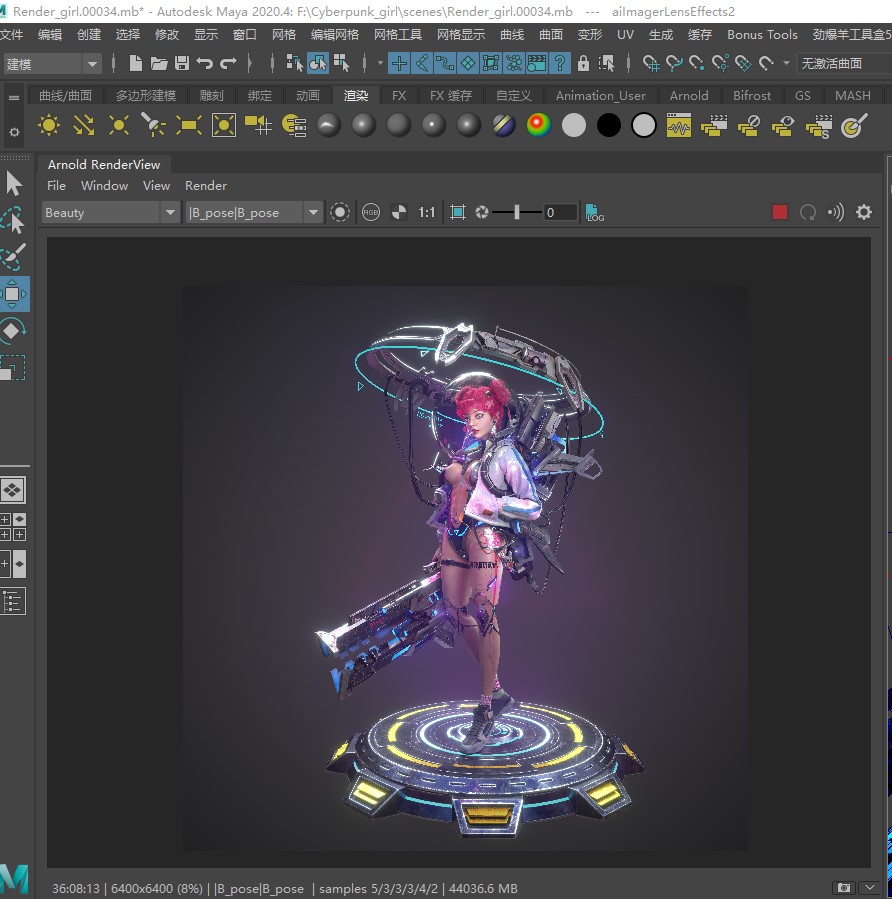Open the RenderView Window menu
Viewport: 892px width, 899px height.
pos(104,186)
